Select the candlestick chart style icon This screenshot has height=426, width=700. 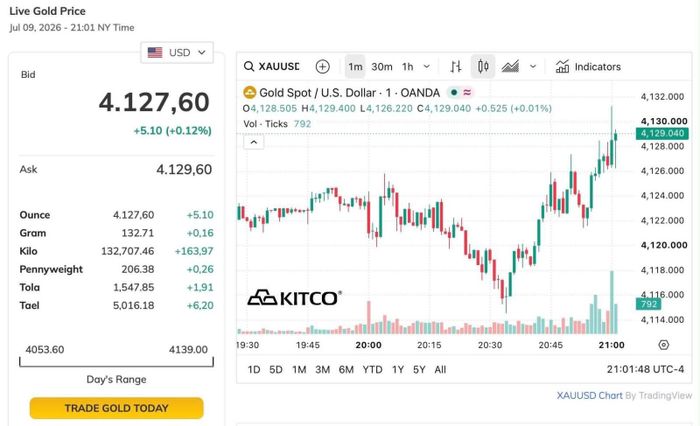483,67
